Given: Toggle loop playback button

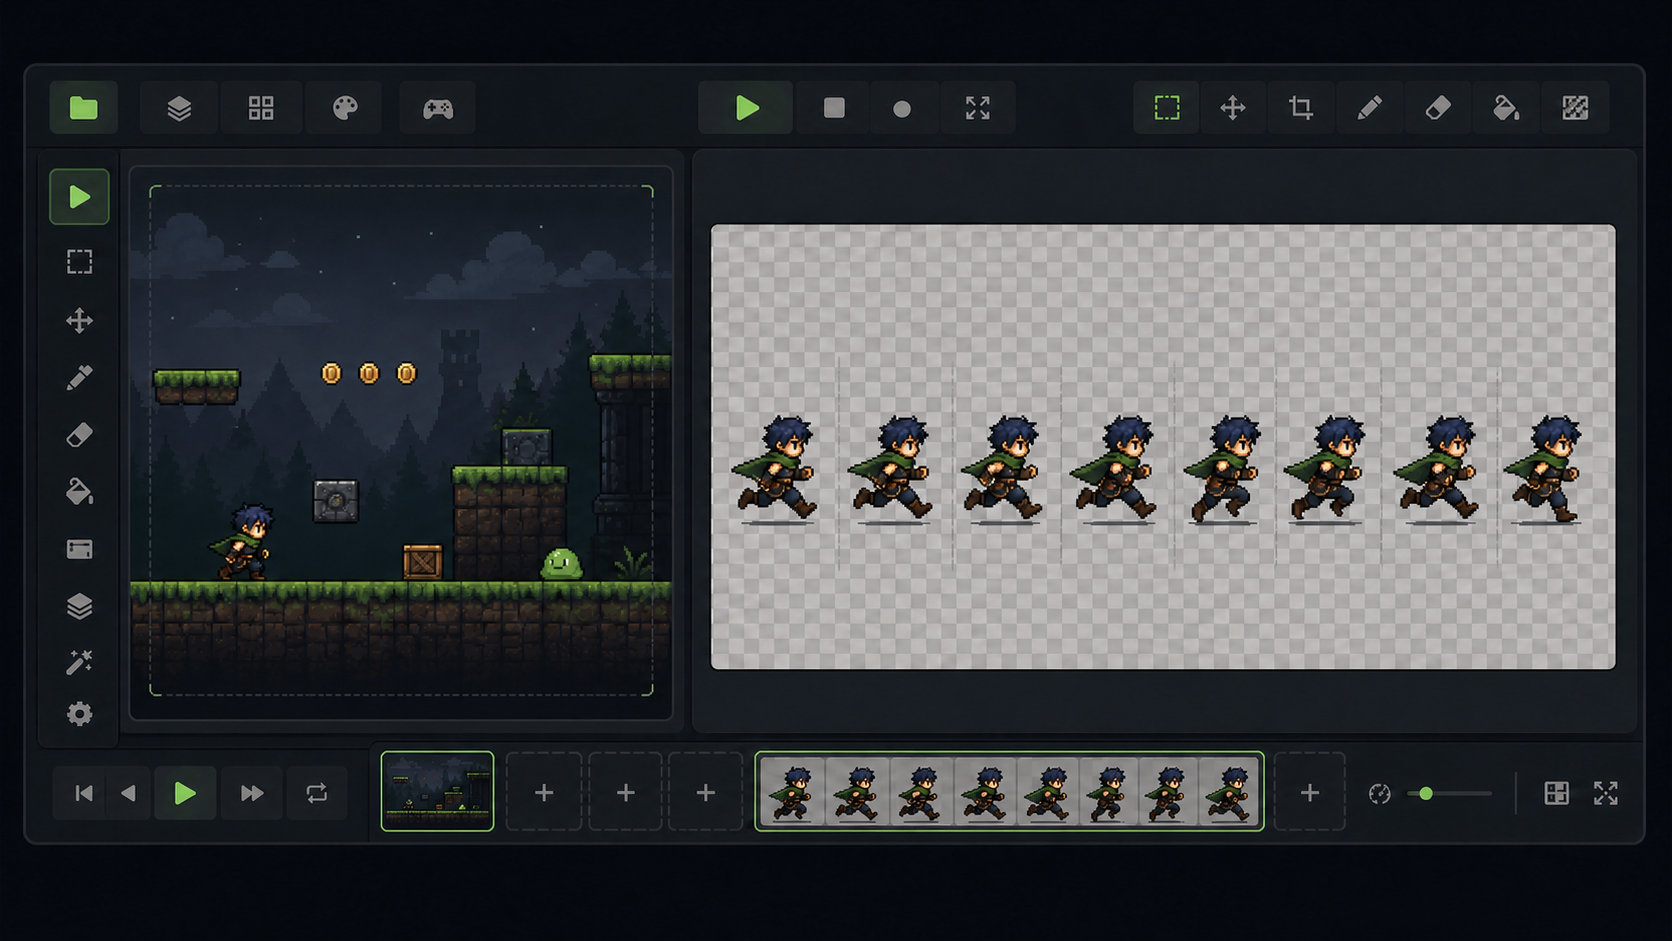Looking at the screenshot, I should tap(316, 793).
